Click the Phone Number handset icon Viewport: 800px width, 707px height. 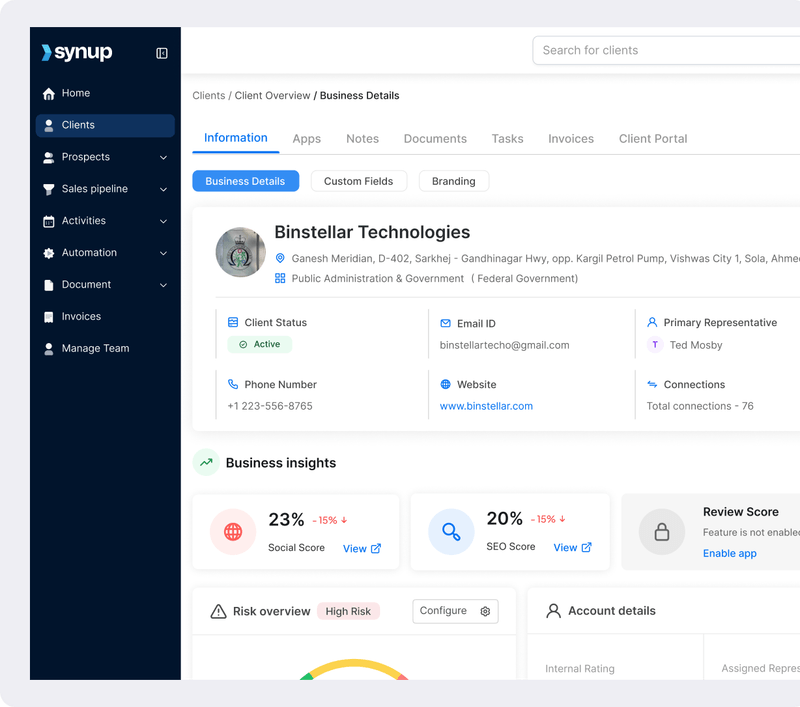tap(233, 384)
